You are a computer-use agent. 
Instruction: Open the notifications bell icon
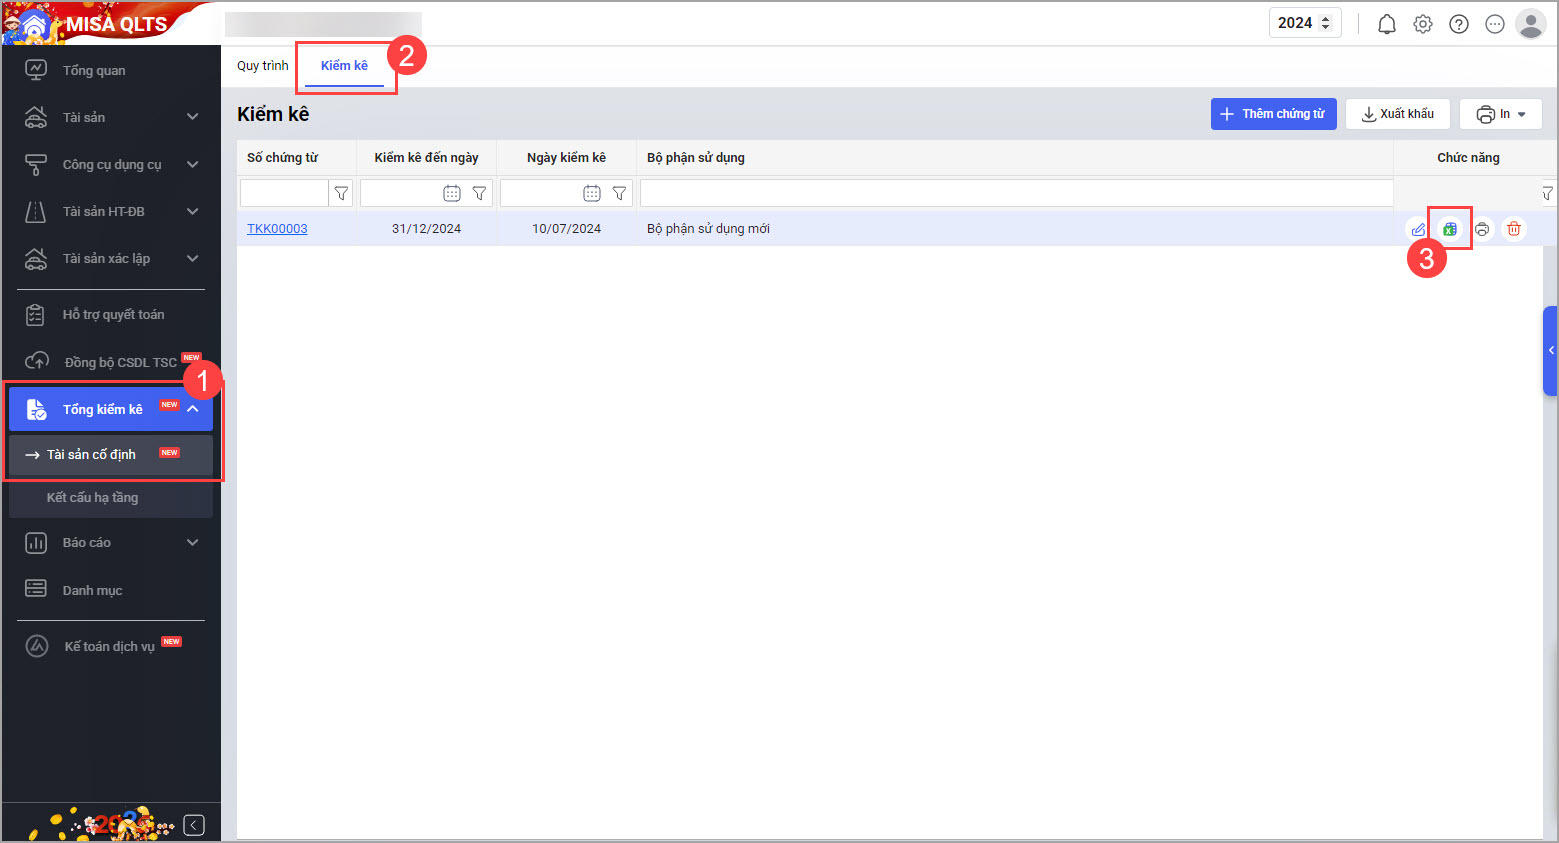point(1387,24)
